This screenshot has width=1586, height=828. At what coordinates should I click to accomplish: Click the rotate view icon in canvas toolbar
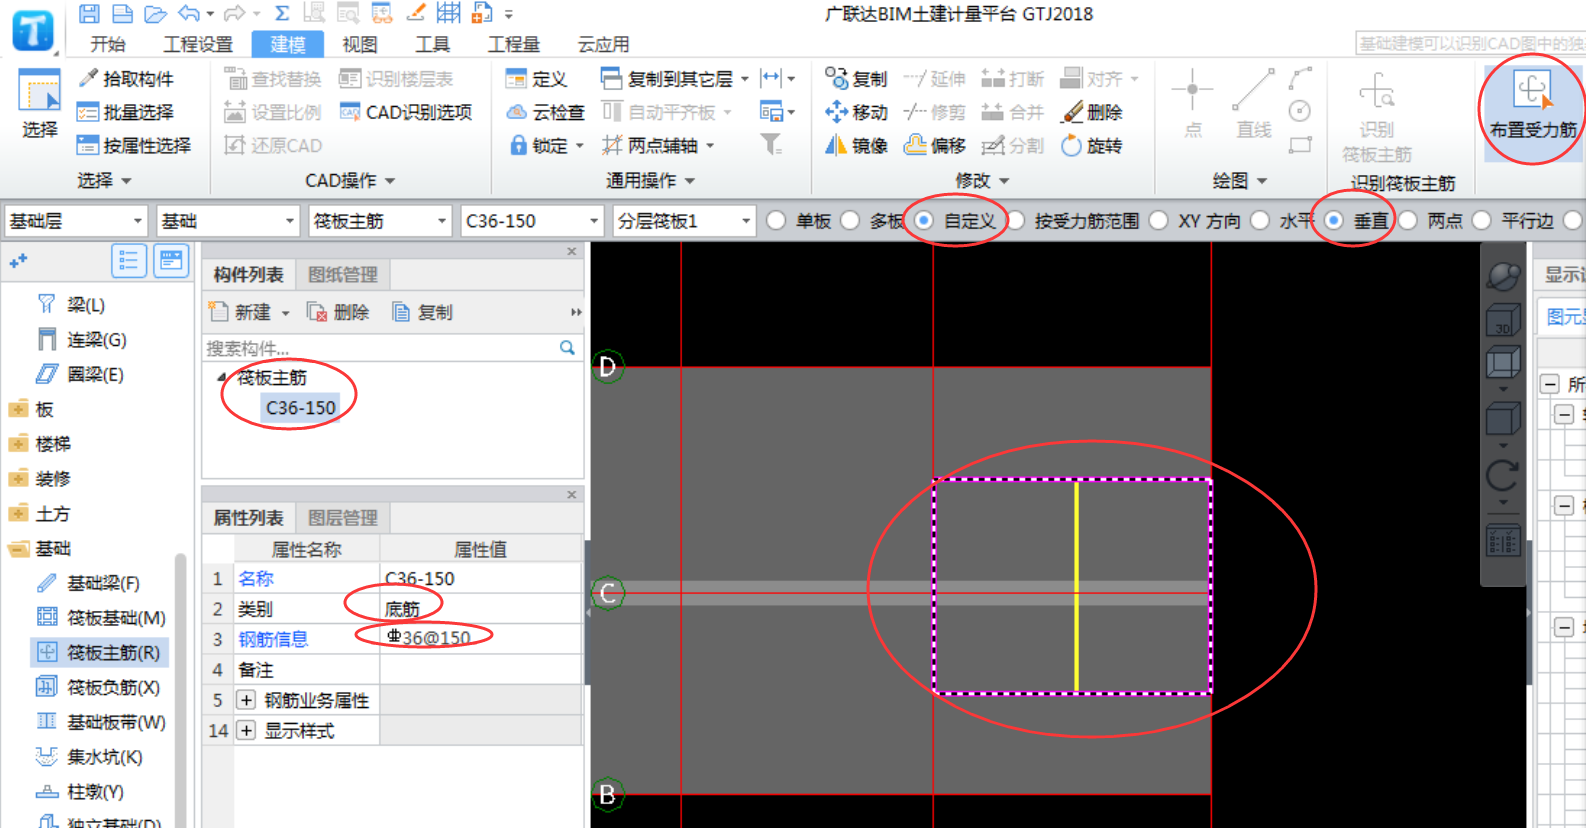coord(1503,475)
